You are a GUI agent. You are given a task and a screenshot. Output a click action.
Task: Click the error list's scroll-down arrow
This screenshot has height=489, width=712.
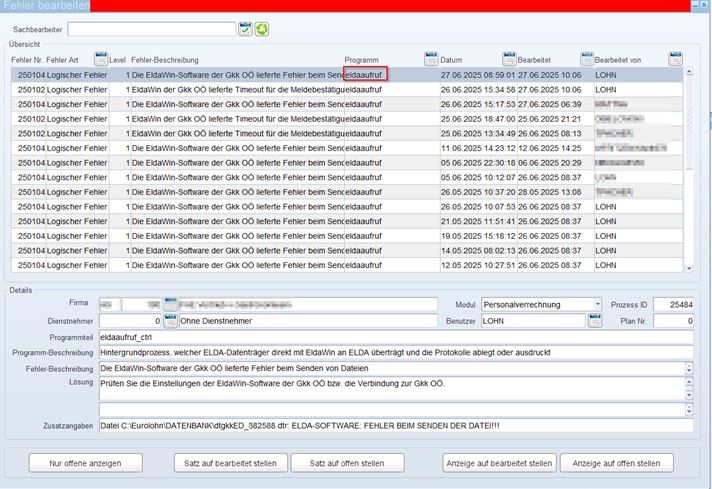[688, 268]
